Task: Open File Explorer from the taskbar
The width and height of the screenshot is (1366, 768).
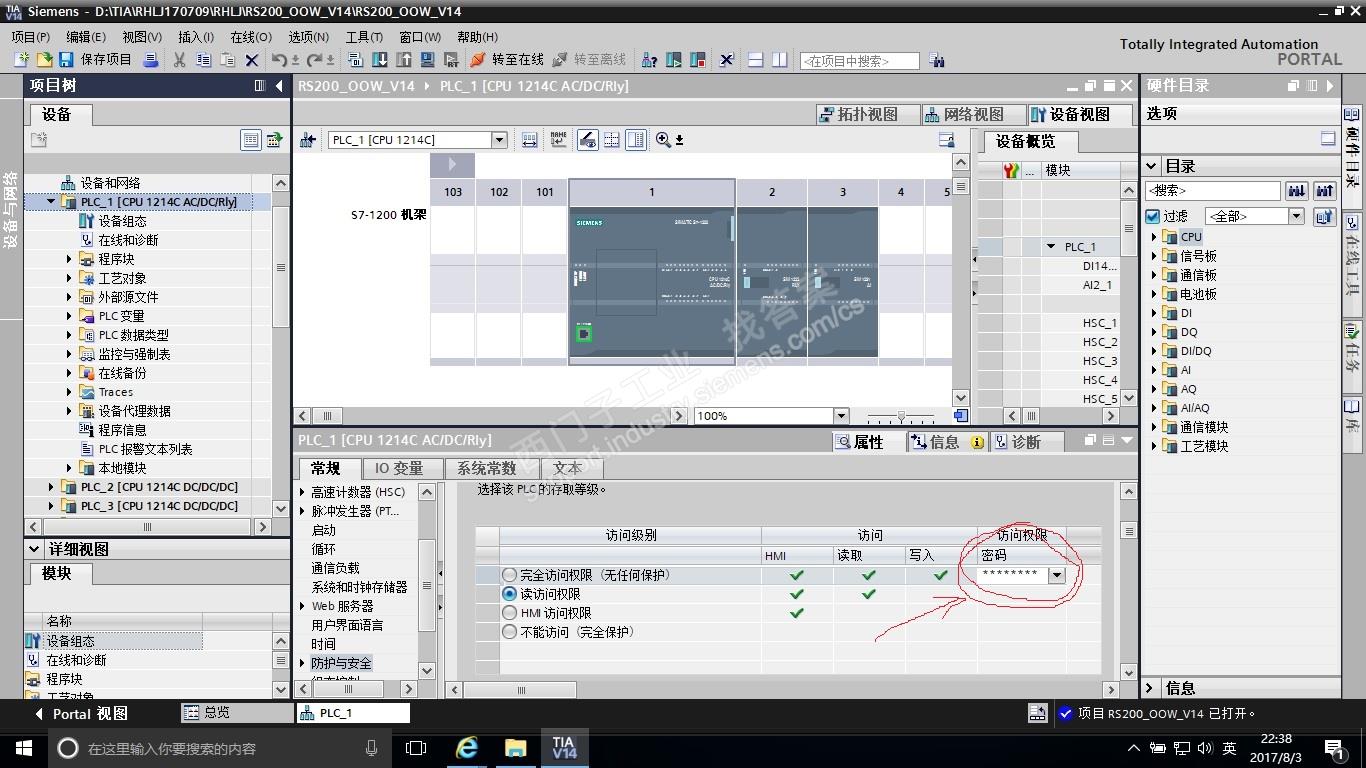Action: [x=515, y=747]
